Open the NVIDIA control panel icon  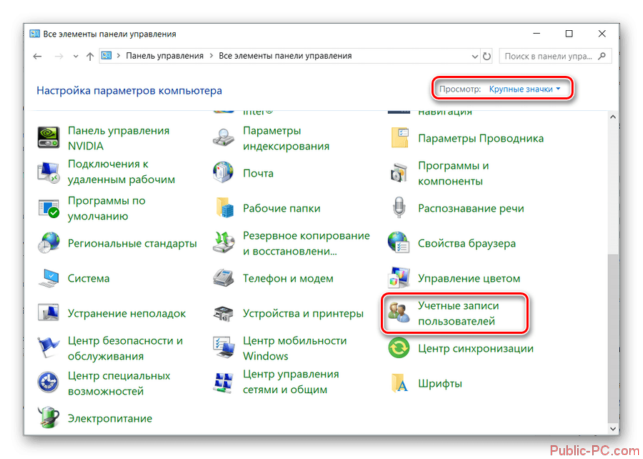[x=48, y=138]
